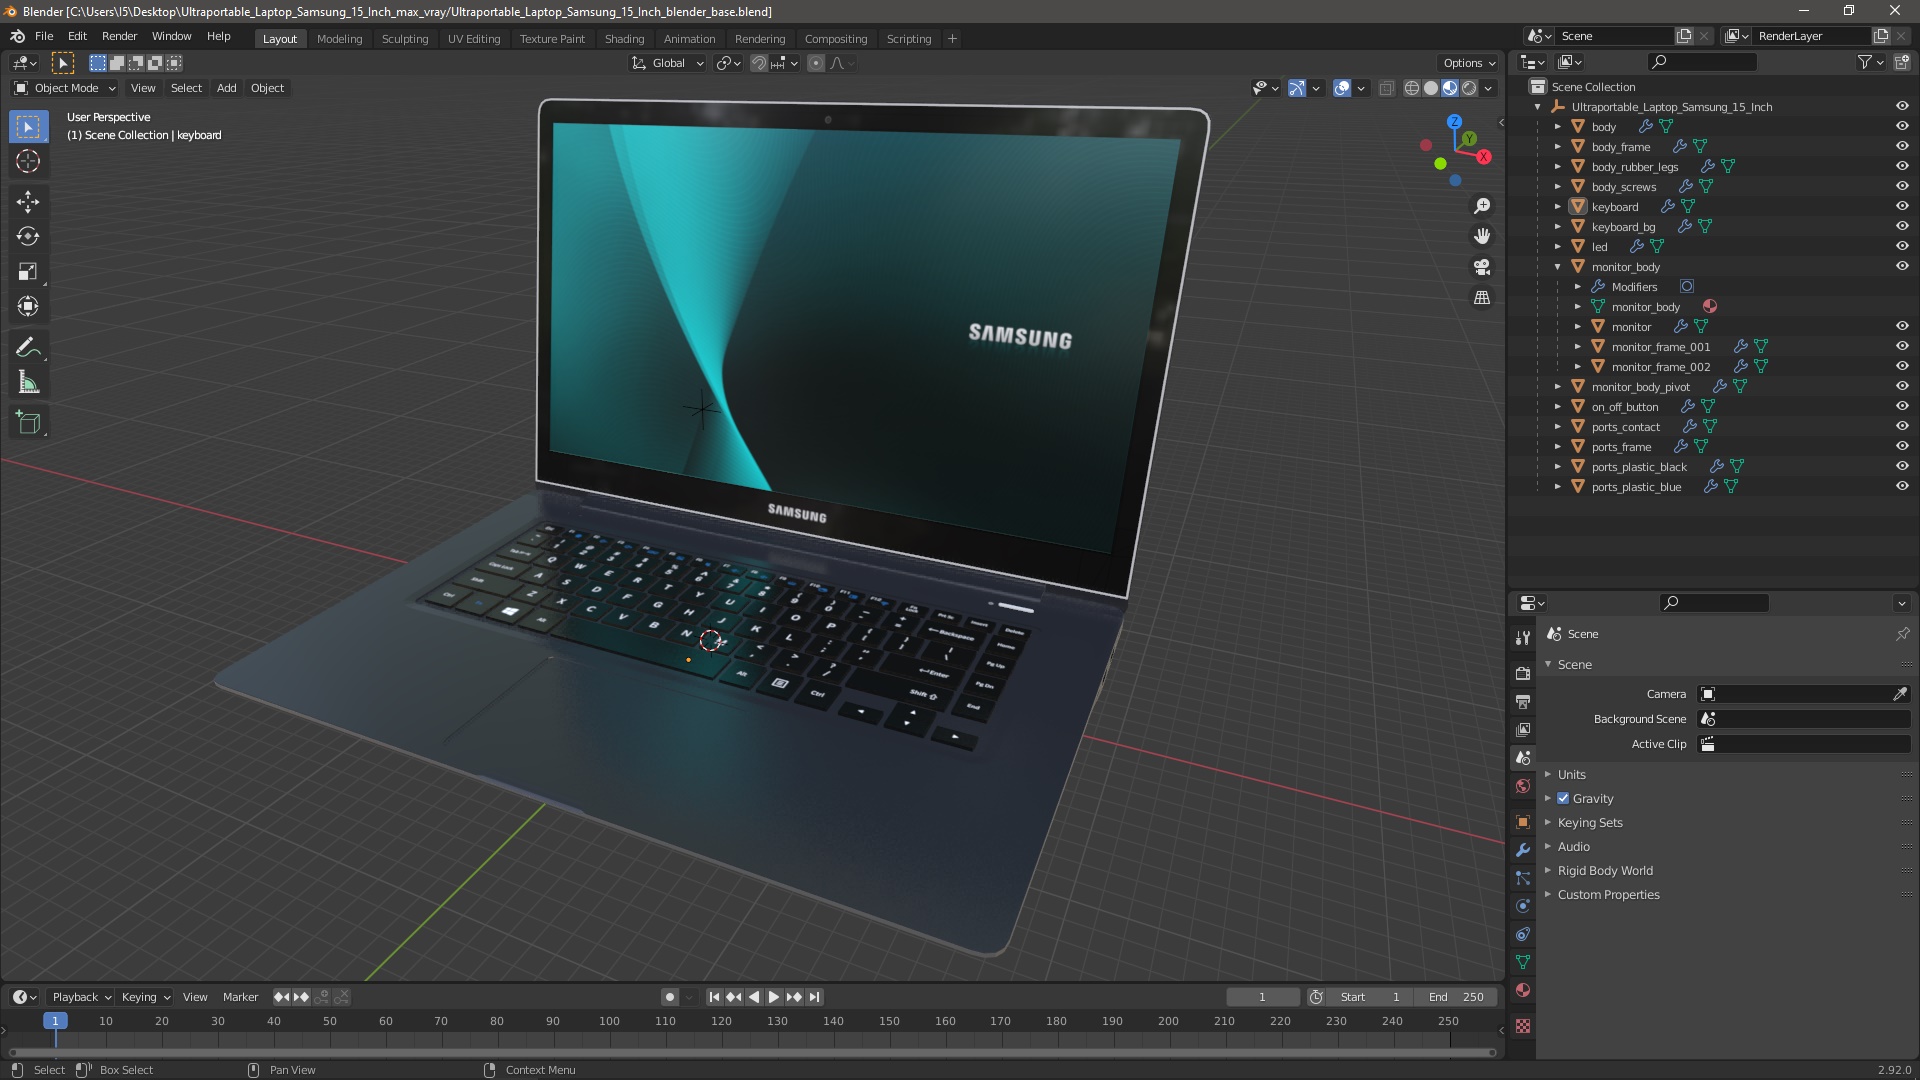The image size is (1920, 1080).
Task: Open the Render menu
Action: (119, 36)
